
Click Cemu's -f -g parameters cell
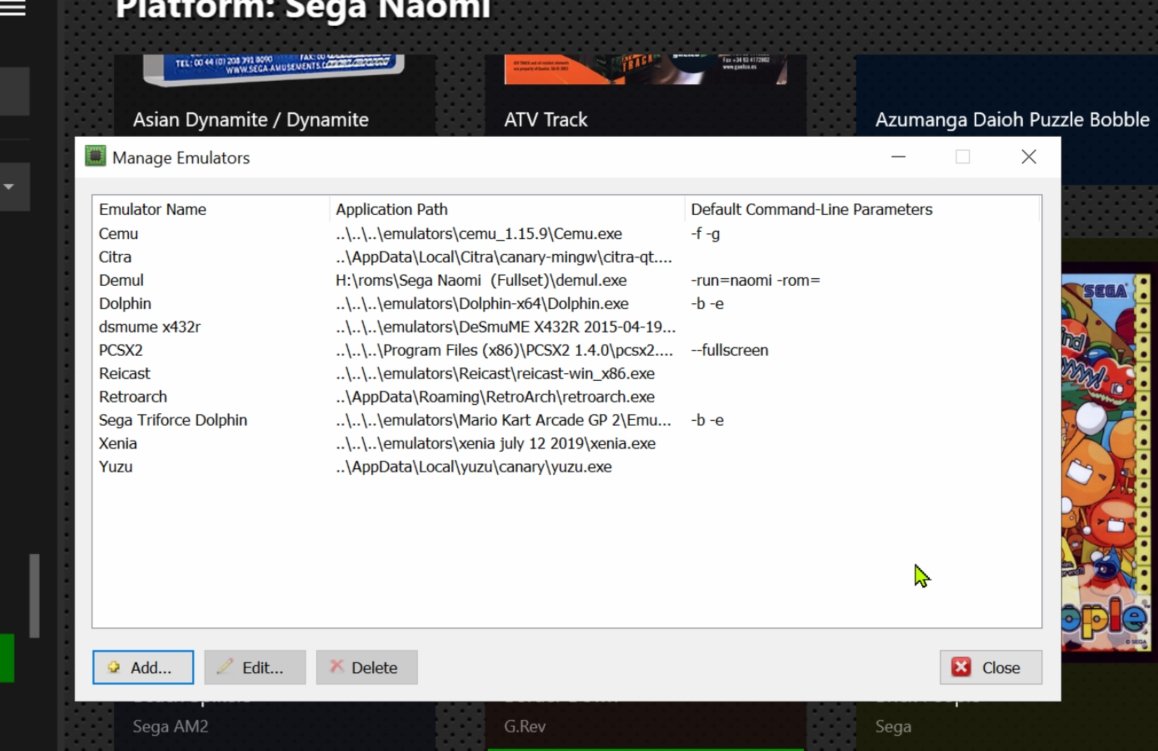[705, 233]
